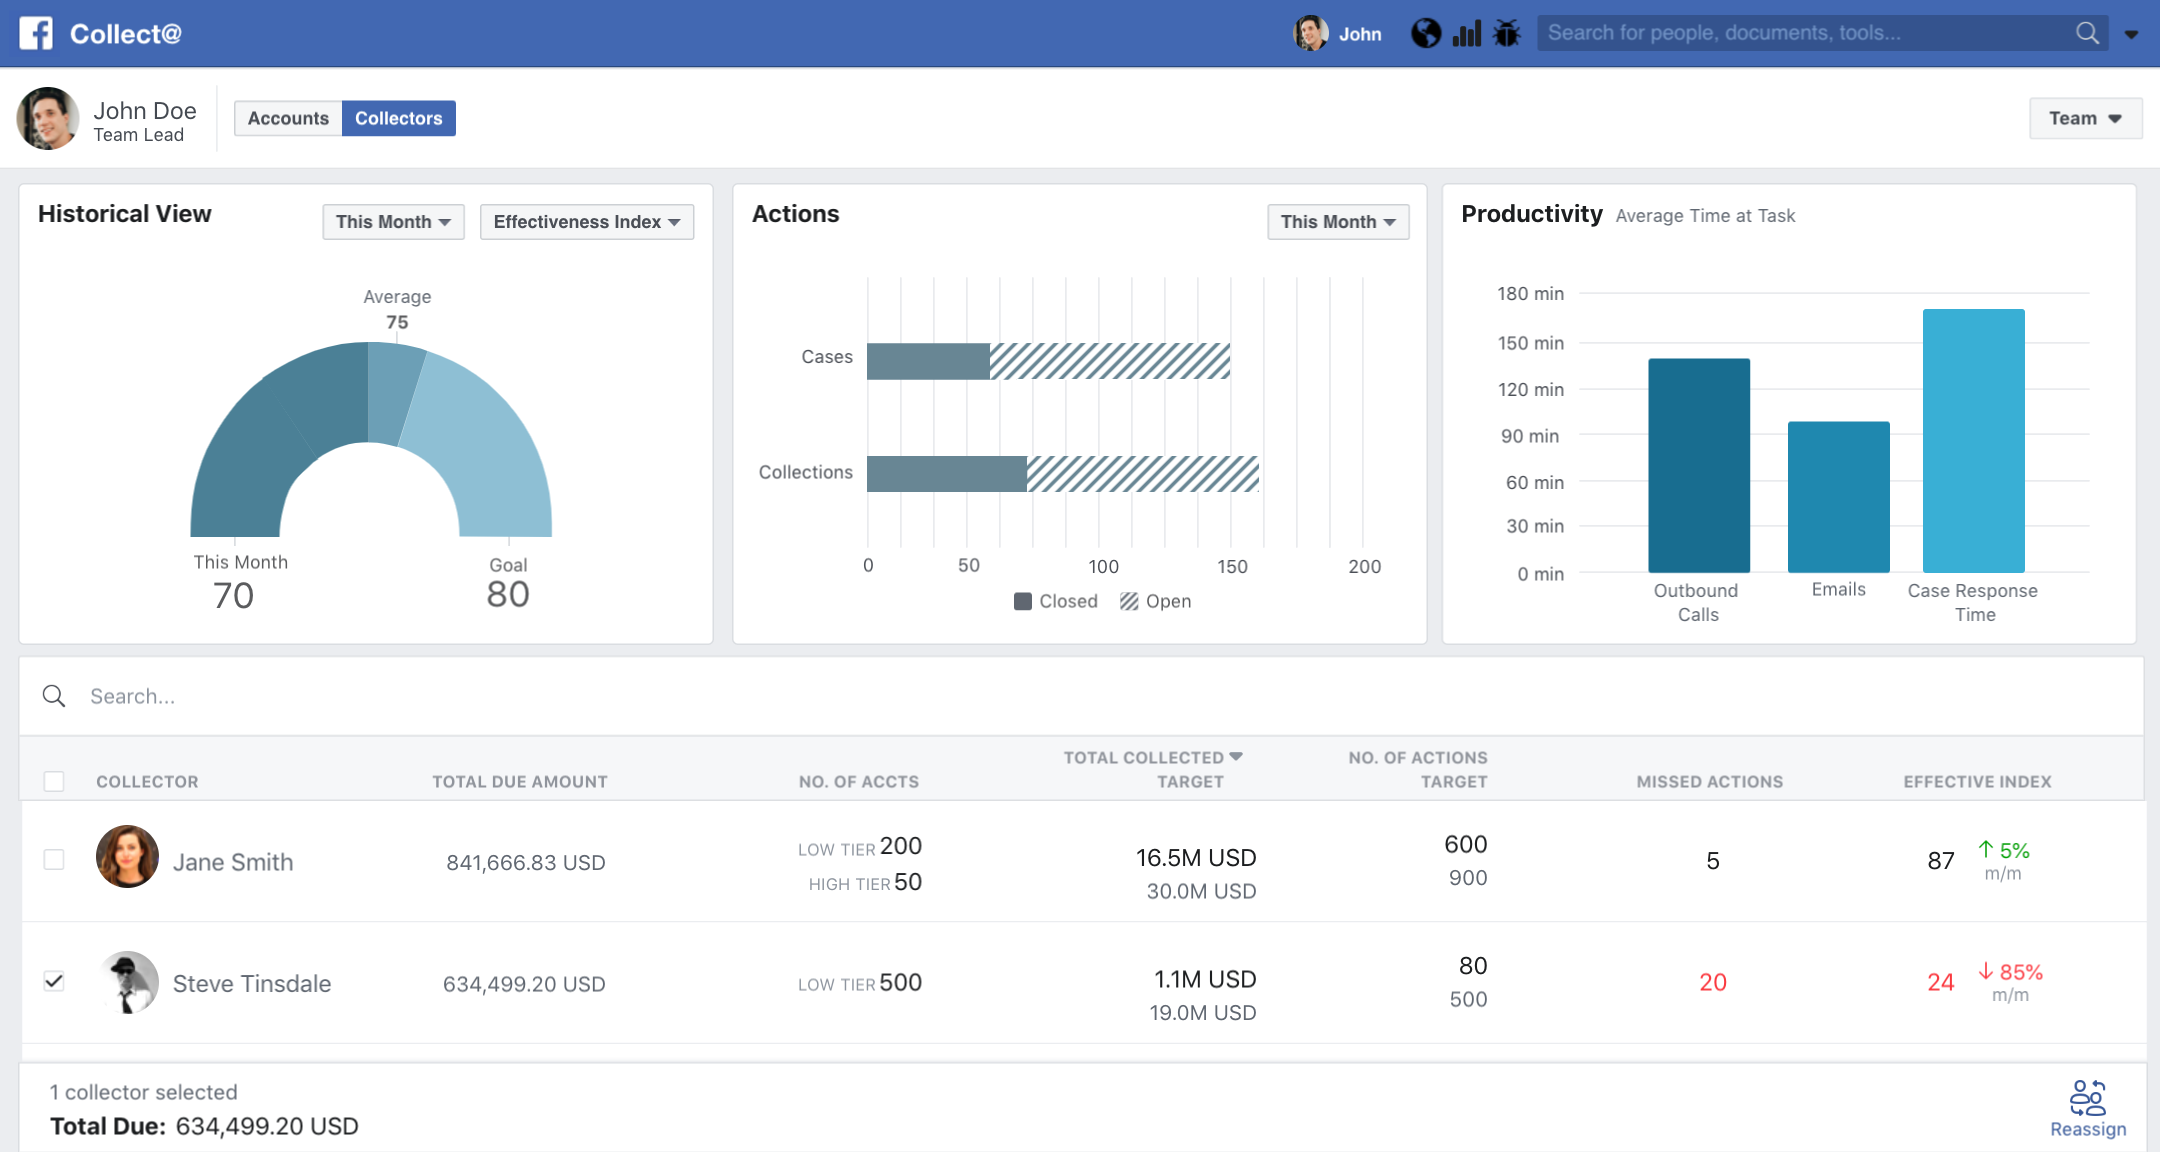Expand the Effectiveness Index dropdown
Viewport: 2160px width, 1152px height.
[586, 222]
